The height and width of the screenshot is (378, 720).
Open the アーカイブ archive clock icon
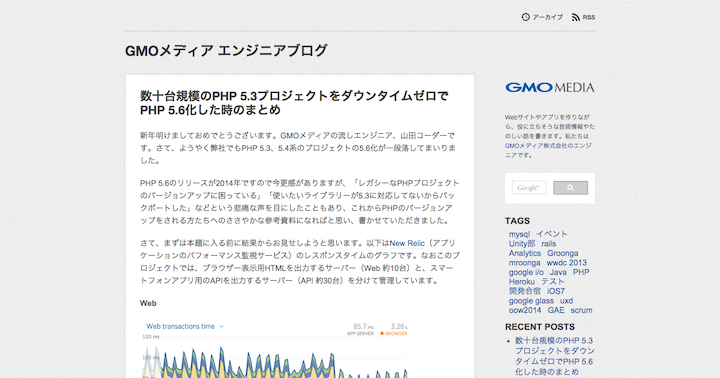point(525,17)
